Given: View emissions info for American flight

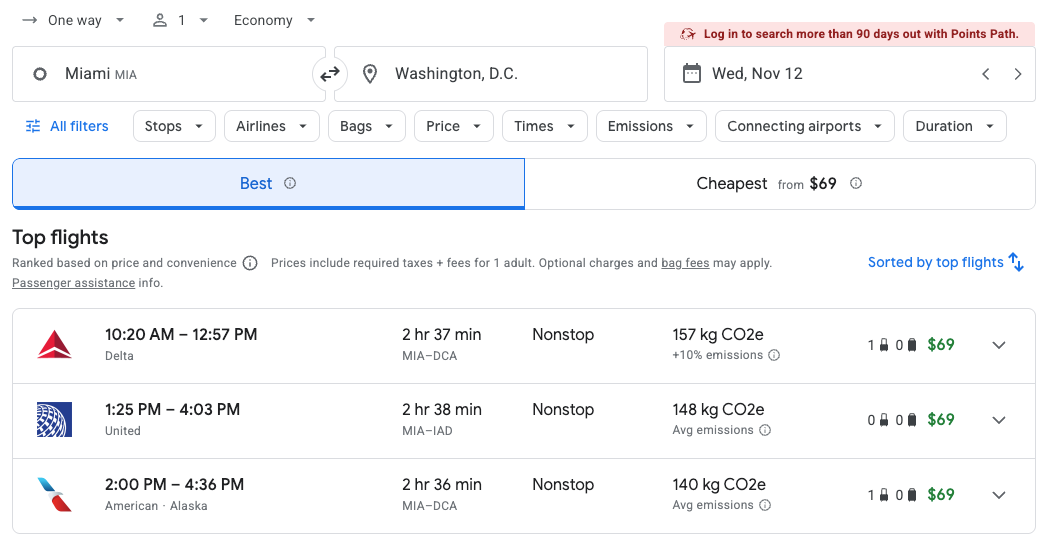Looking at the screenshot, I should click(x=765, y=505).
